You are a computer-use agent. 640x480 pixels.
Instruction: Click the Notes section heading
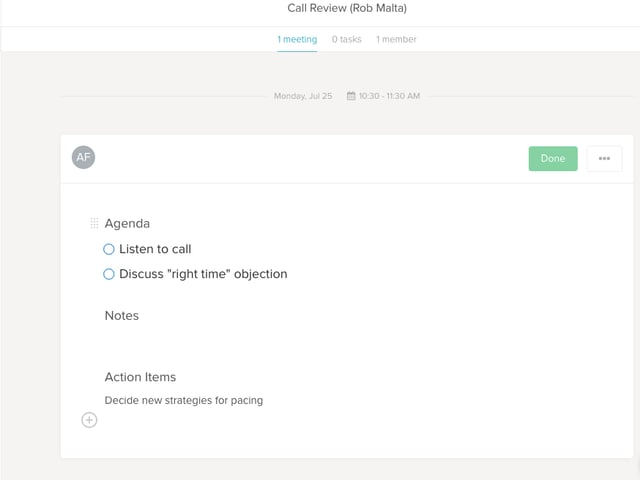(122, 316)
